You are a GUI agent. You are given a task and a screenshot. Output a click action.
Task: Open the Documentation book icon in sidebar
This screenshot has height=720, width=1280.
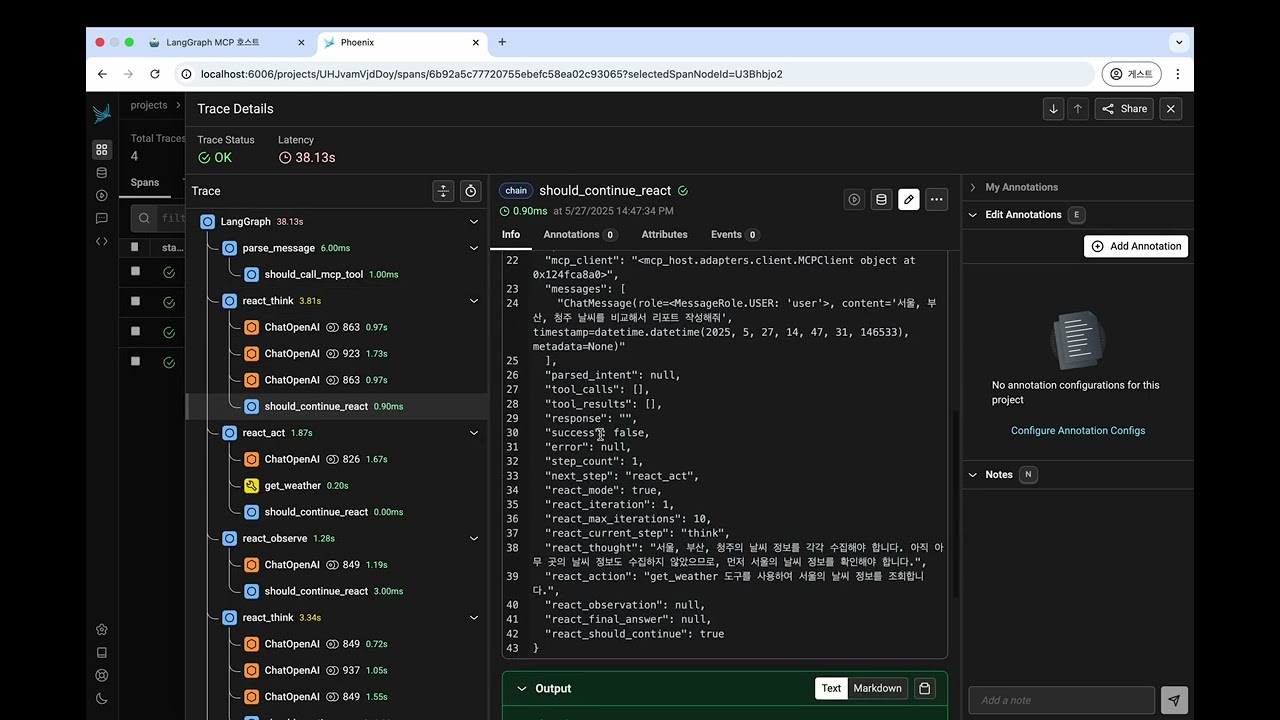point(102,653)
